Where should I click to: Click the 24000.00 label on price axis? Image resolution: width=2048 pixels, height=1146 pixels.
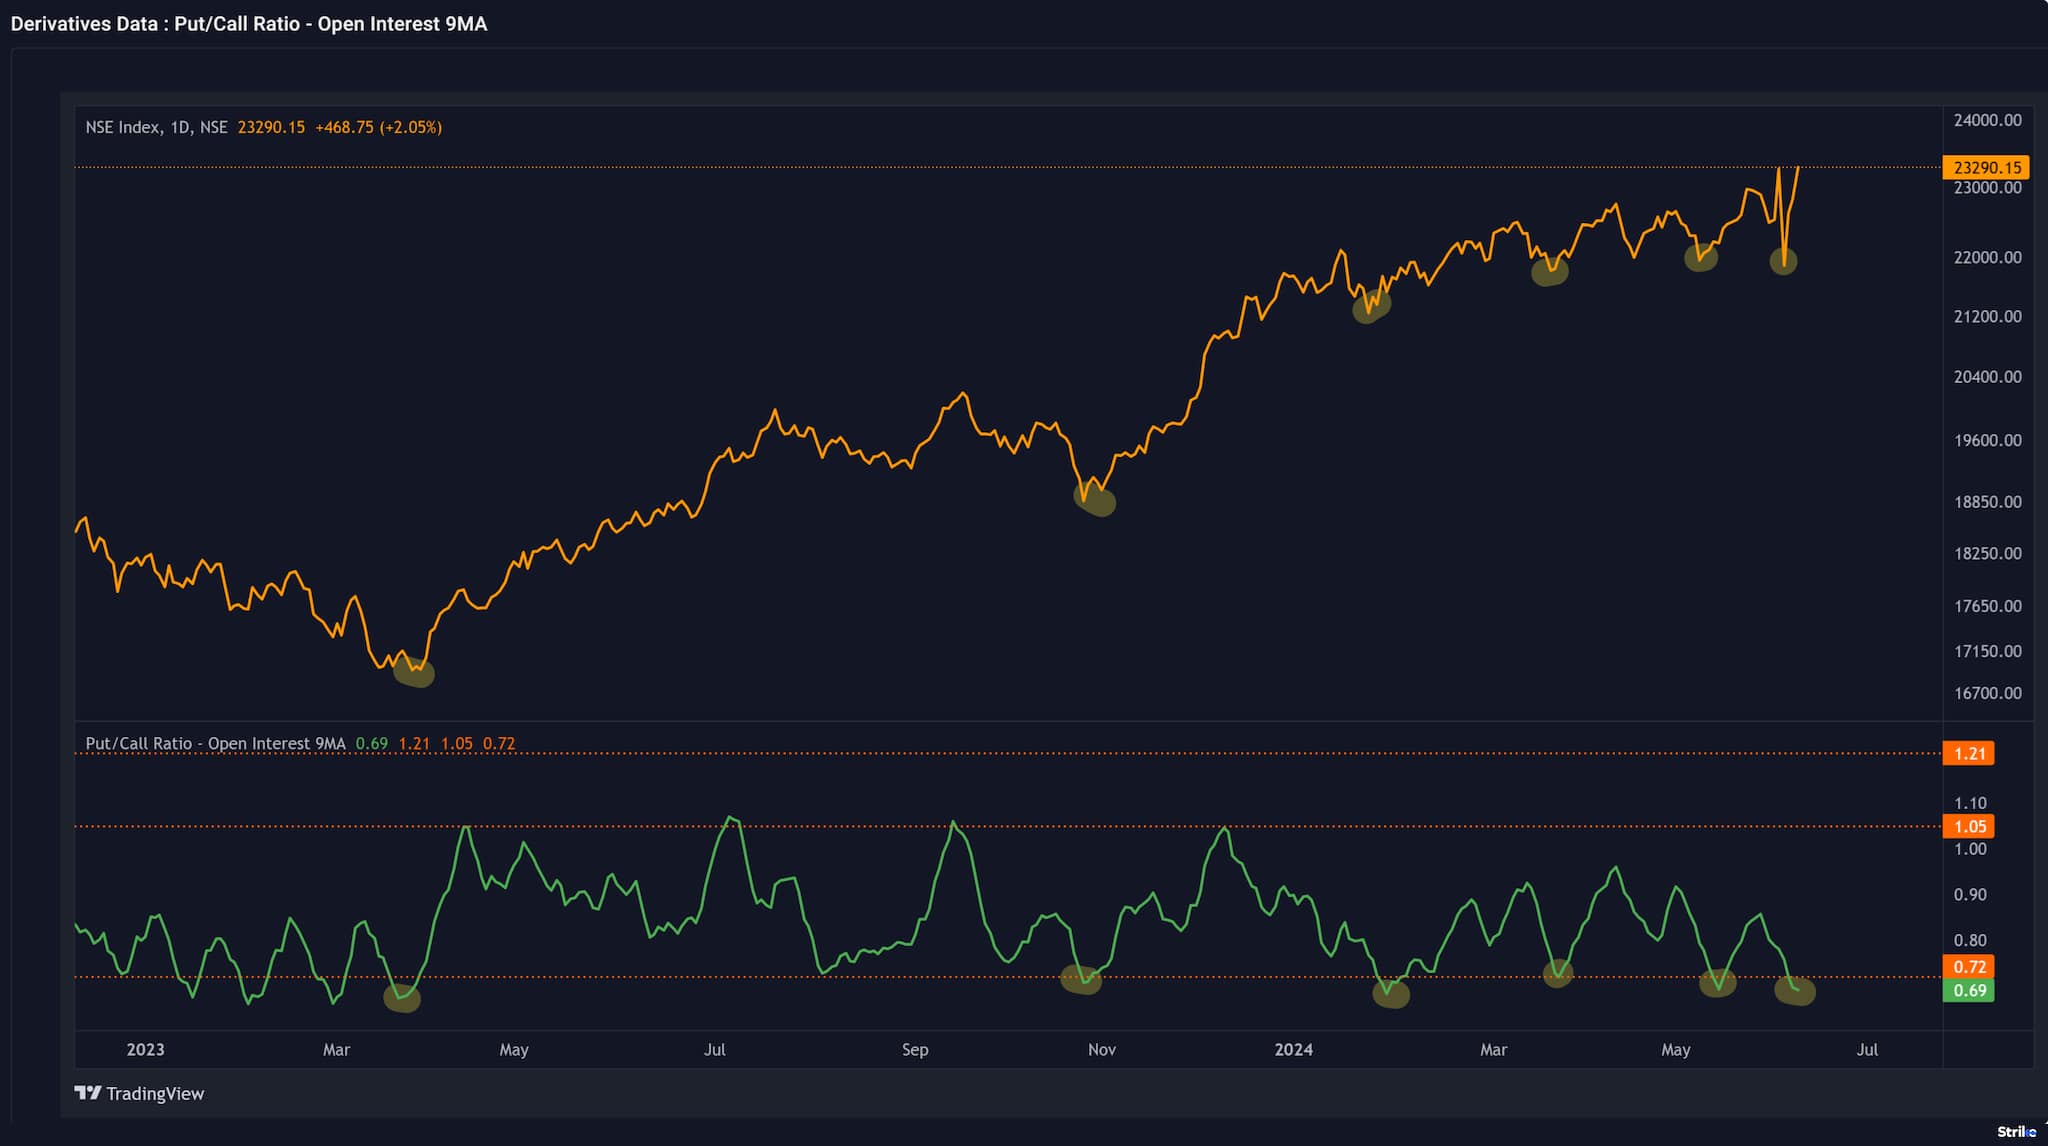point(1987,120)
